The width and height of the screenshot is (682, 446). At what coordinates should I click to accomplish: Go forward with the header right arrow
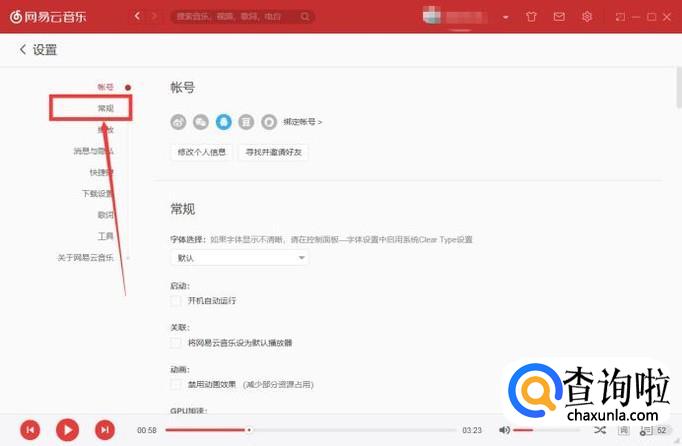[154, 17]
